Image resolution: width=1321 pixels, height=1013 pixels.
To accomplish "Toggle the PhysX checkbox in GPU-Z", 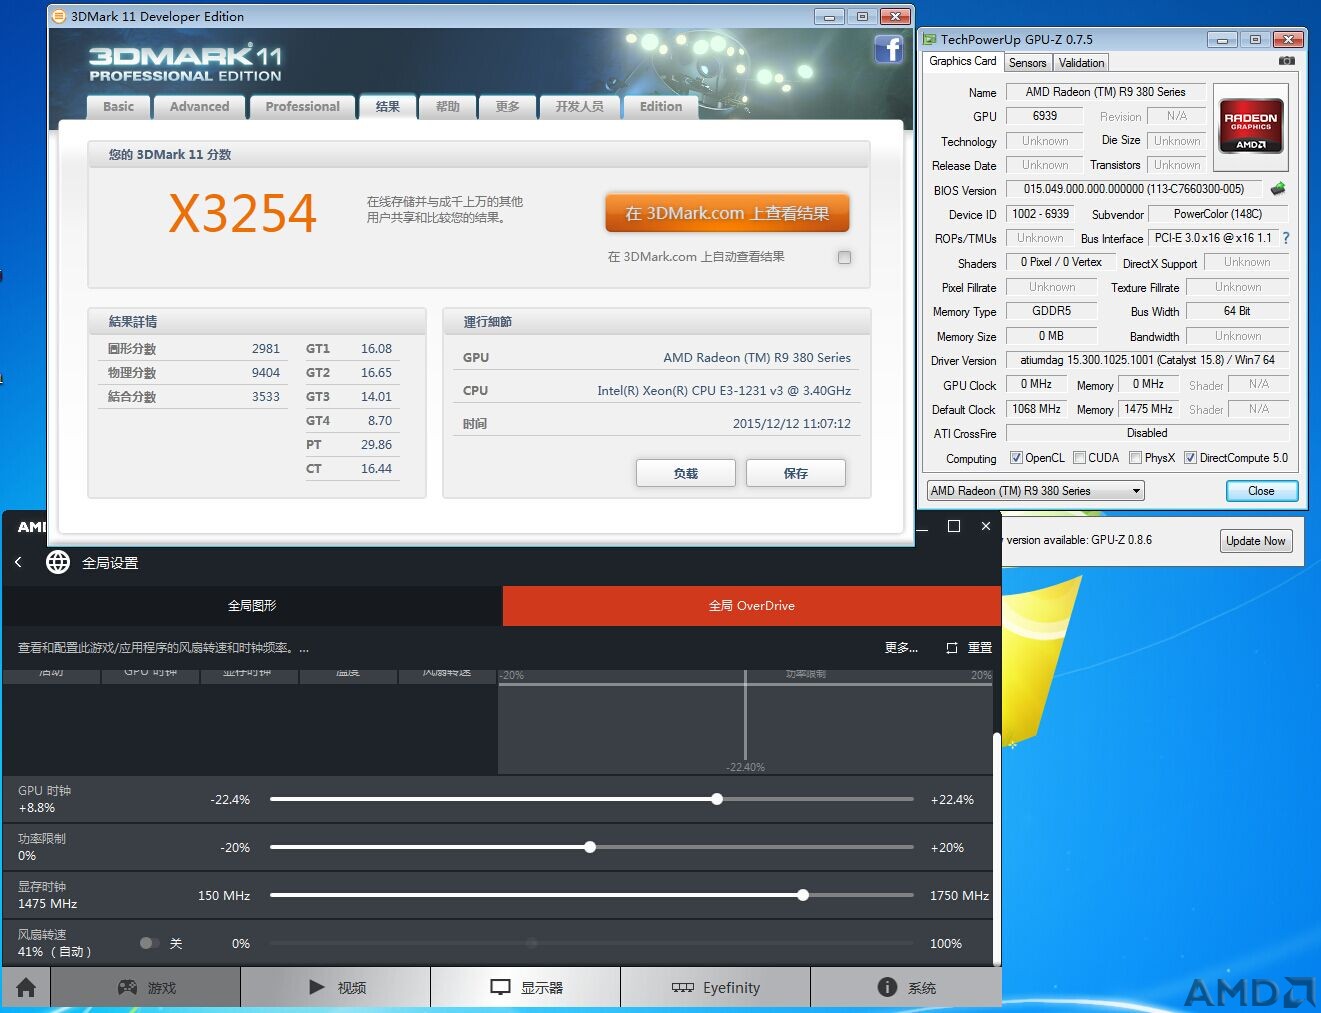I will point(1135,458).
